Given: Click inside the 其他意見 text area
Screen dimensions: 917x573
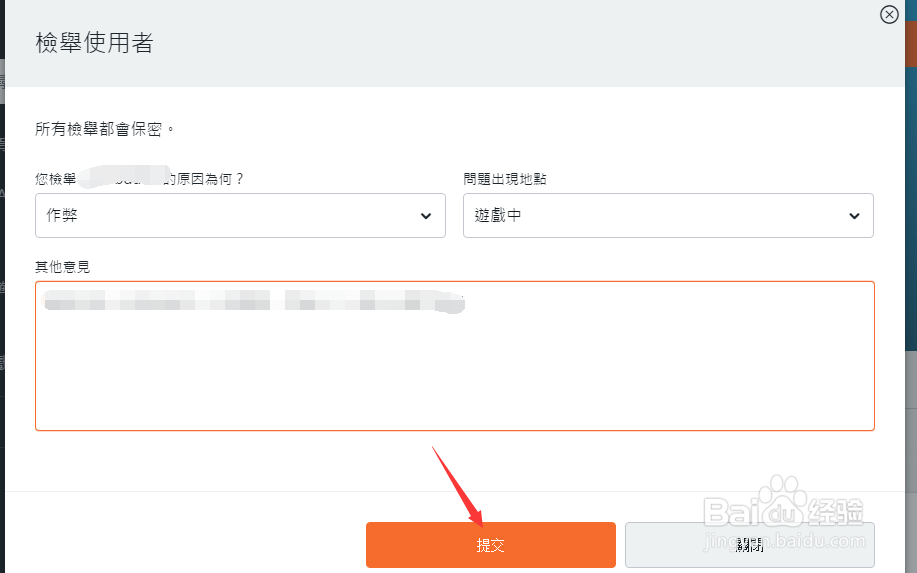Looking at the screenshot, I should coord(455,356).
